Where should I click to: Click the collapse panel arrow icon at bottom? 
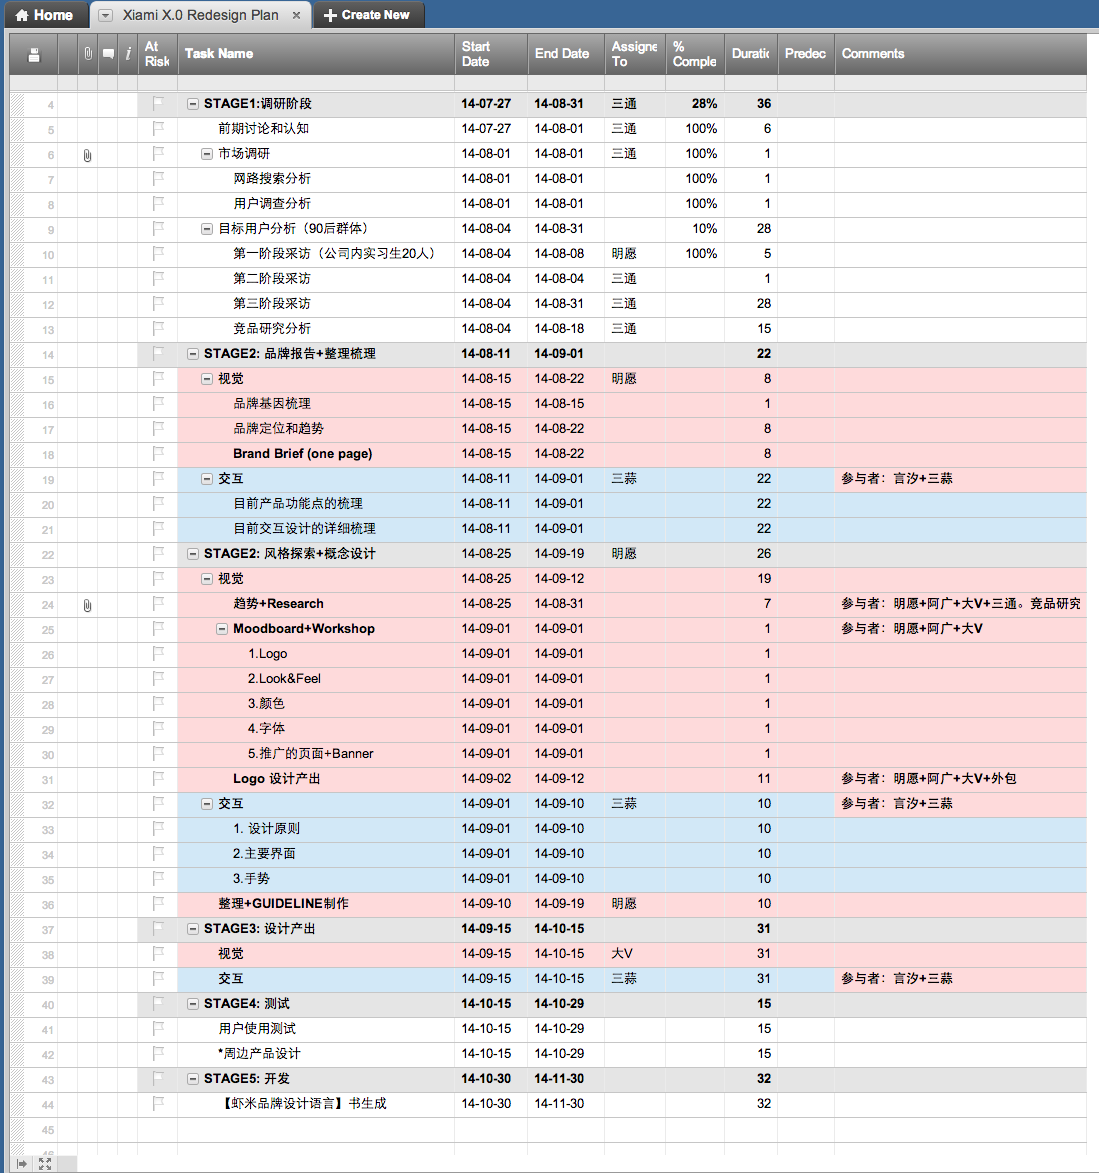pos(22,1163)
